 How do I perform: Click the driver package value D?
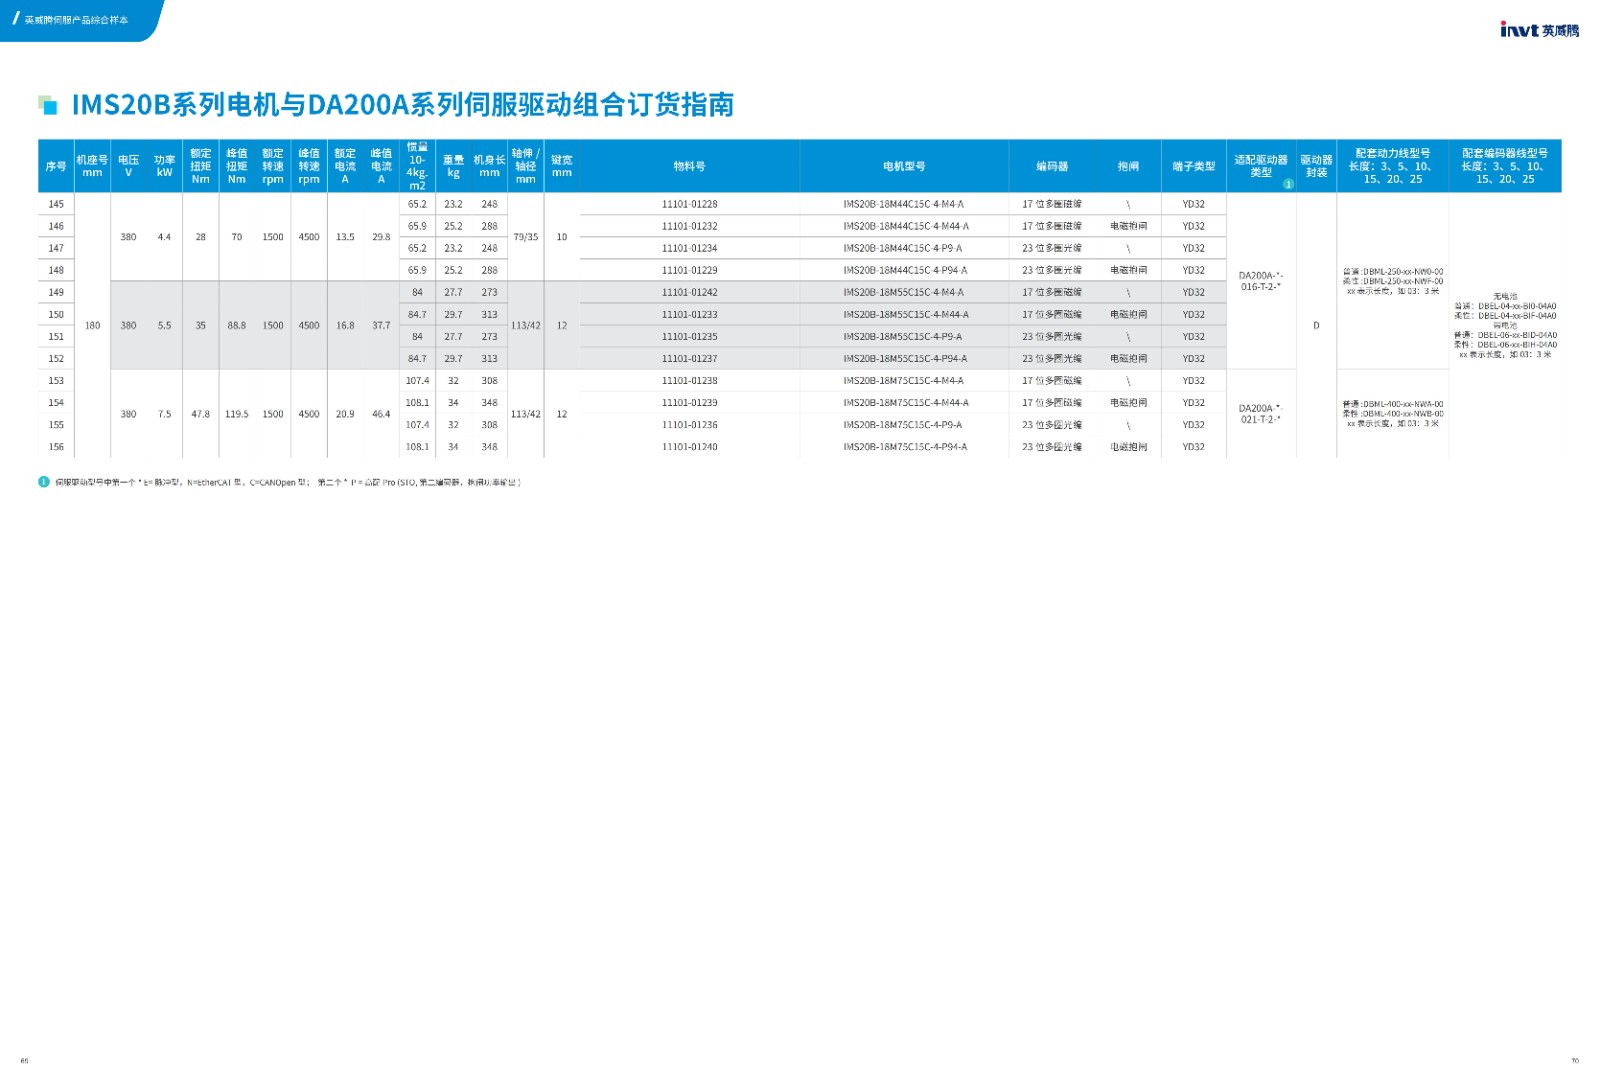coord(1316,325)
